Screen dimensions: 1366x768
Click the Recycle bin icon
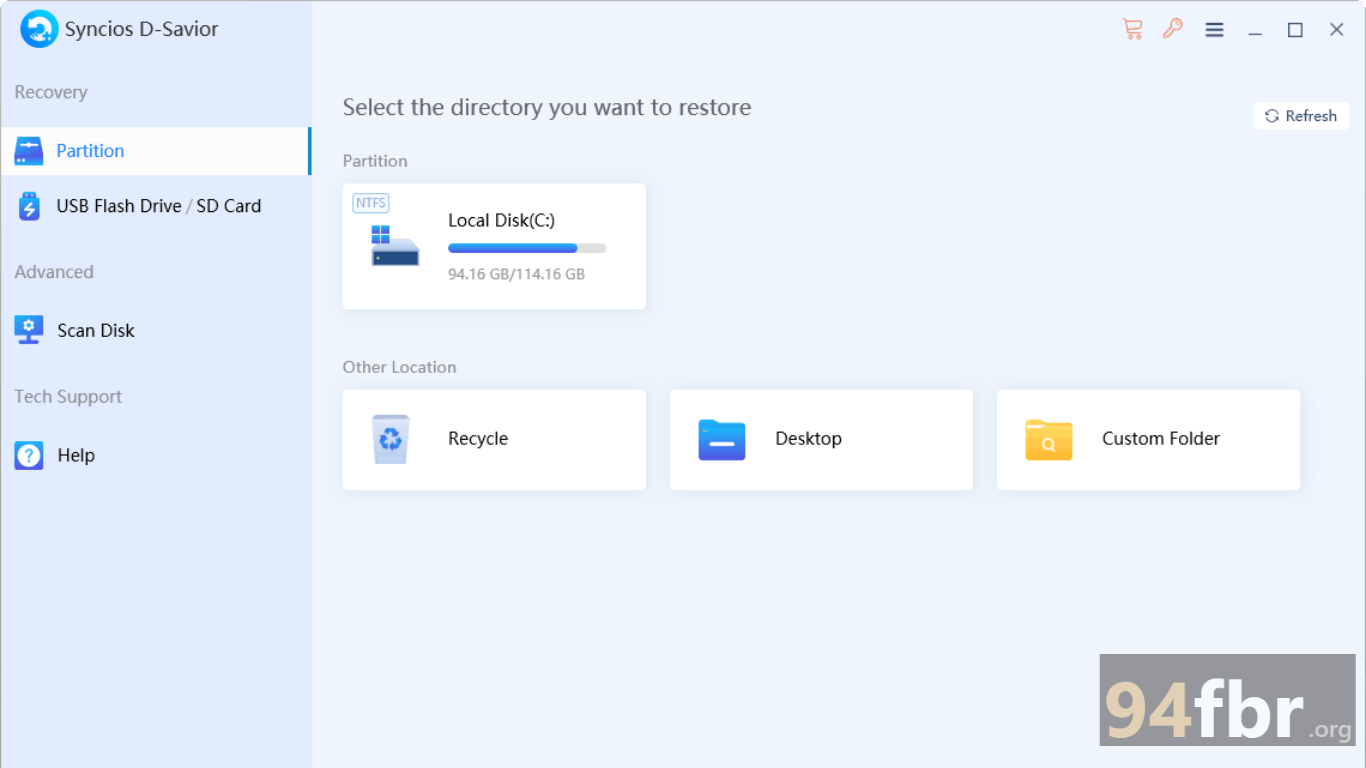(391, 439)
